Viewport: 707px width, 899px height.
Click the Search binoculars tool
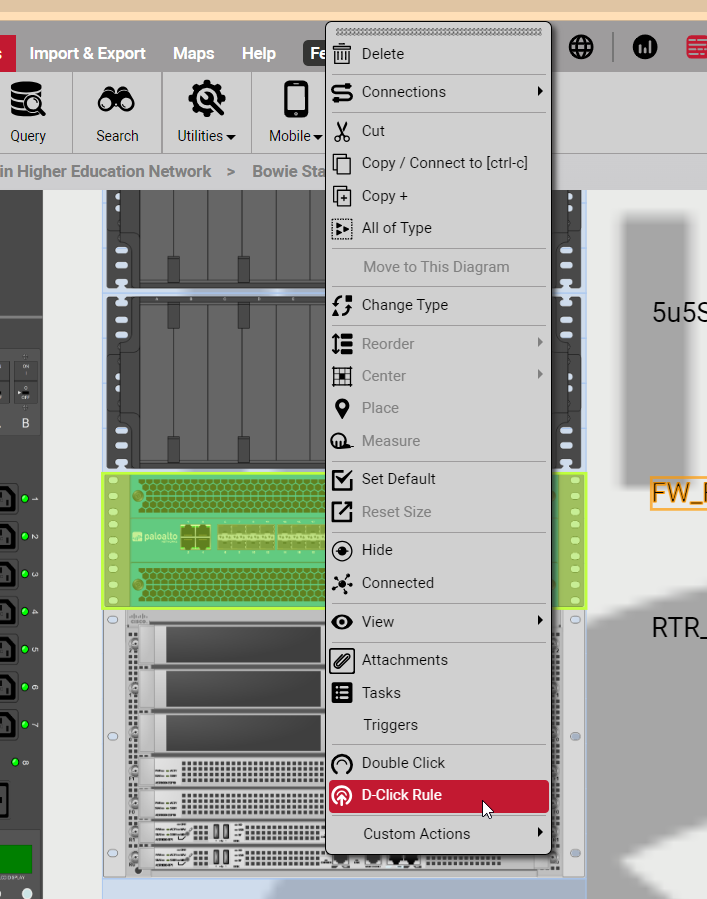pos(117,112)
